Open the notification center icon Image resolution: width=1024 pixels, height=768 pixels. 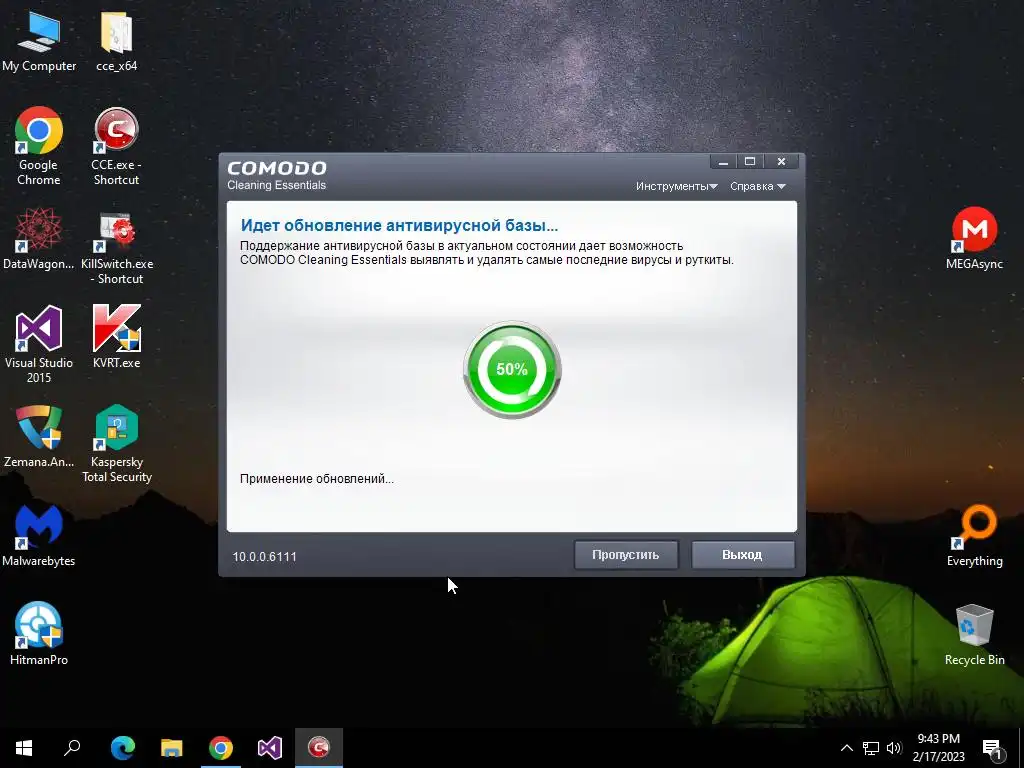pyautogui.click(x=993, y=749)
